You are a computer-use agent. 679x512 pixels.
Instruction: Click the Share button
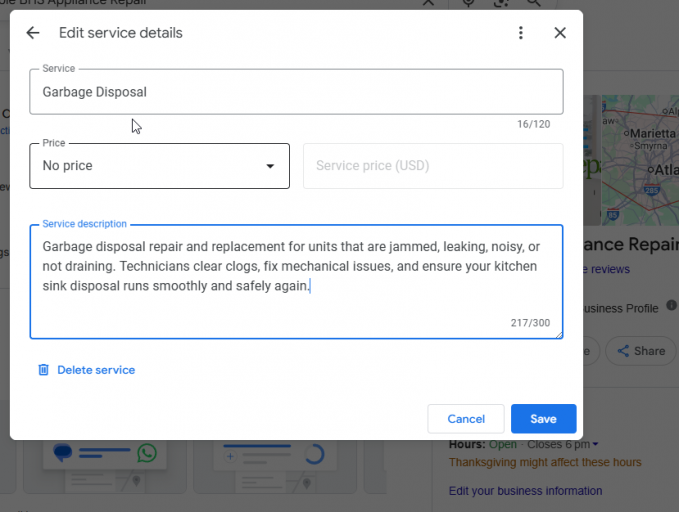pos(641,351)
